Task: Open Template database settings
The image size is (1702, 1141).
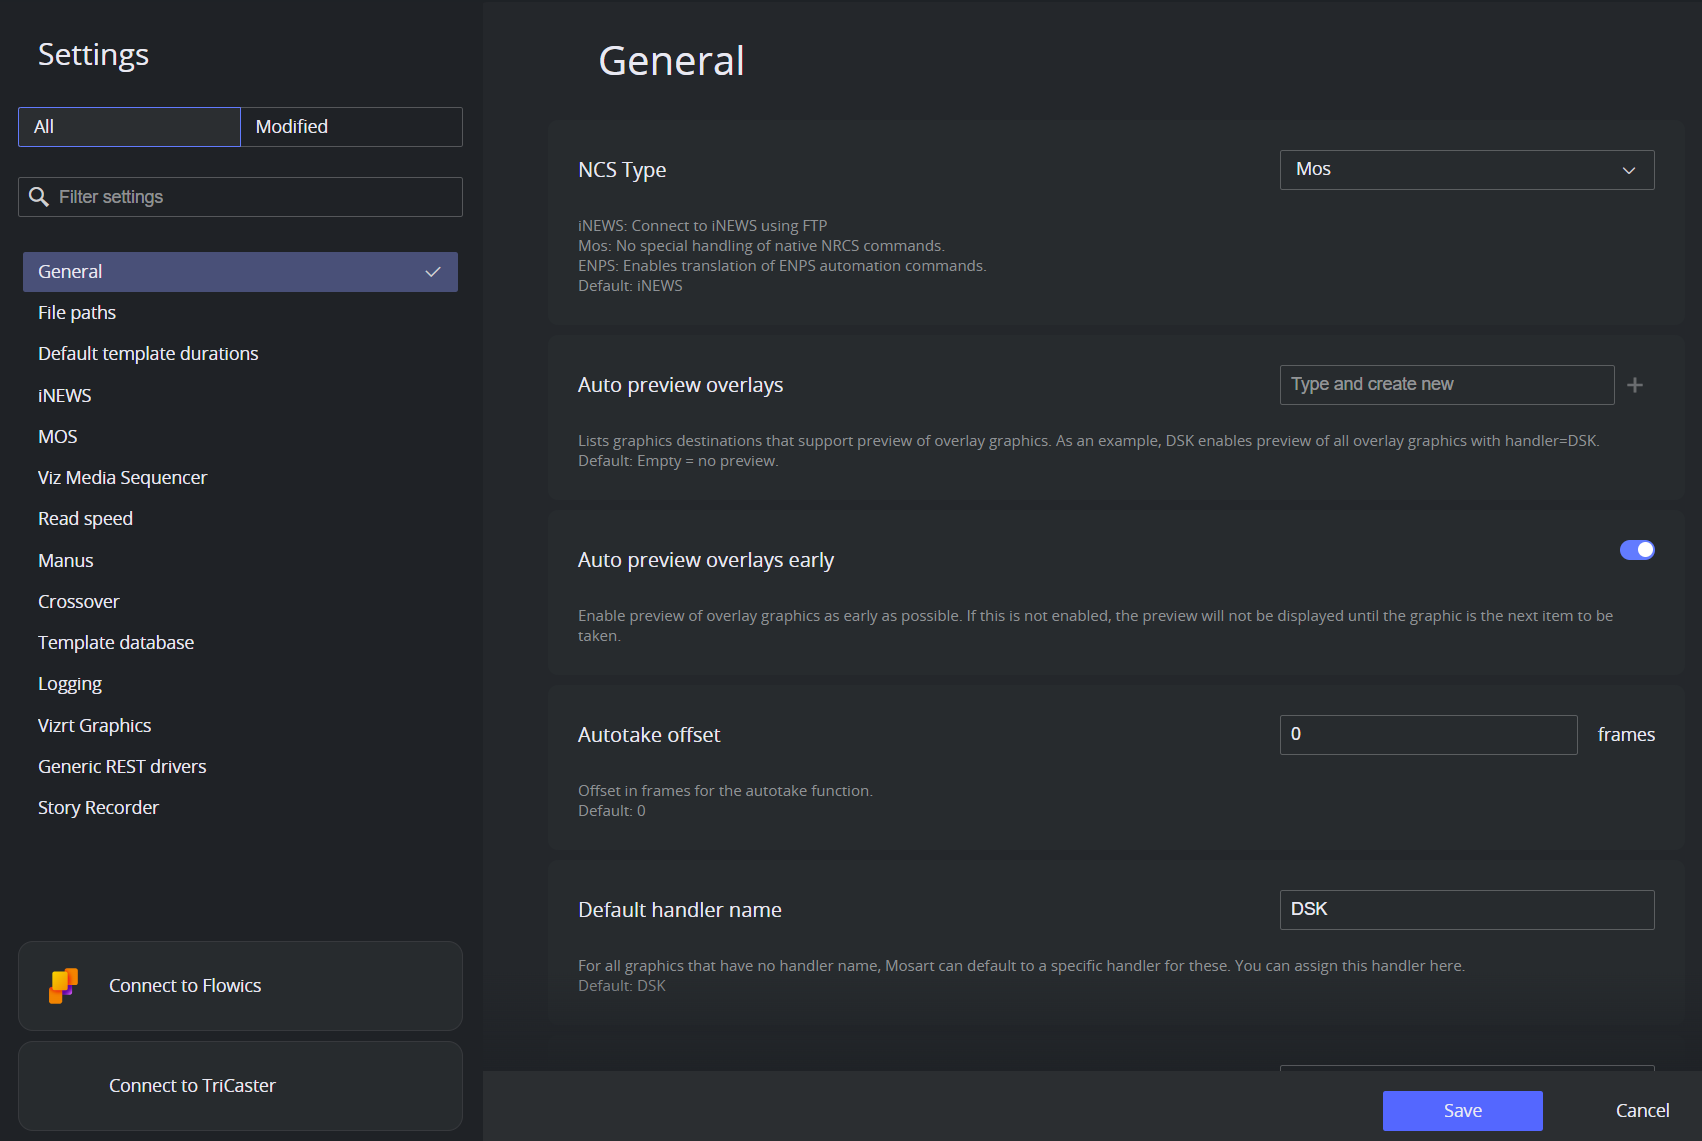Action: 116,643
